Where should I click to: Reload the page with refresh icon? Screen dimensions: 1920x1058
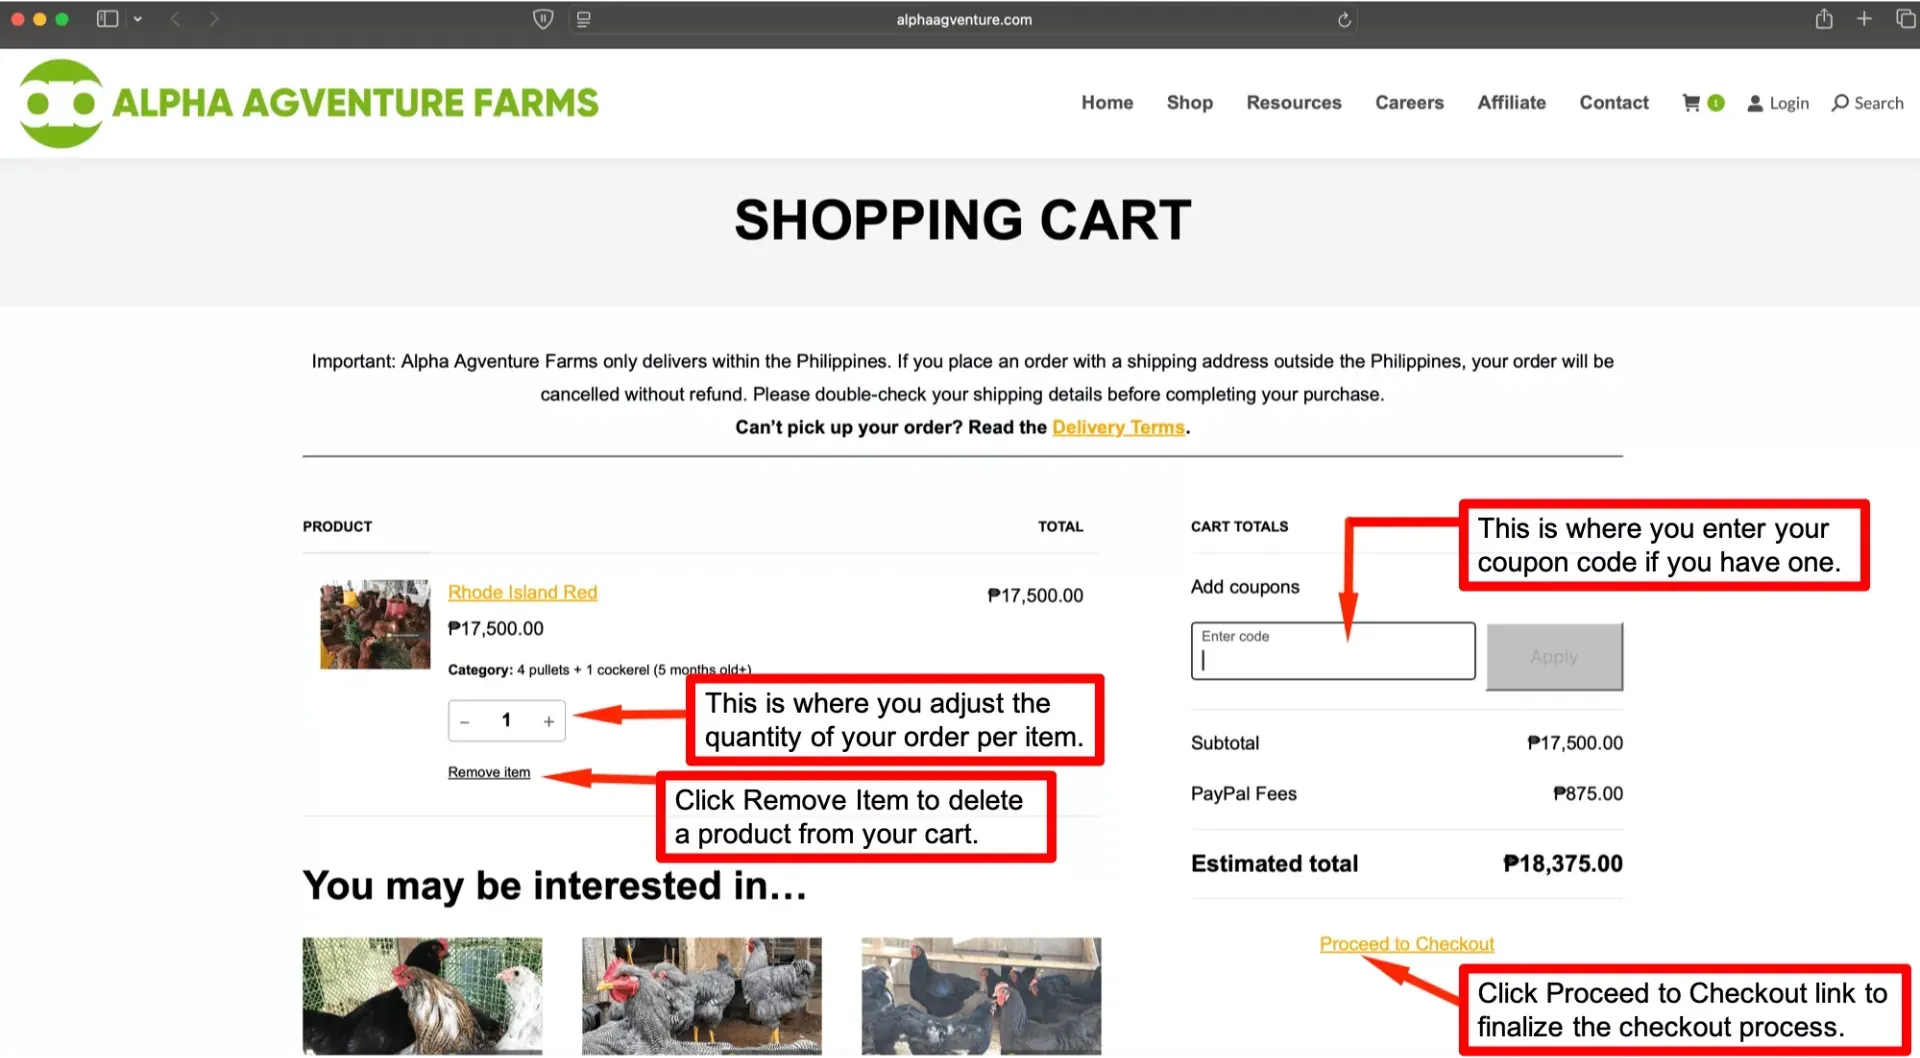pos(1344,20)
